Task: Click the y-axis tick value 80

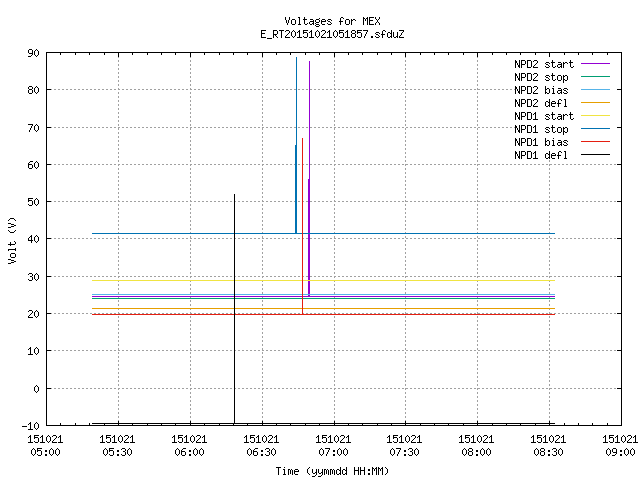Action: 33,90
